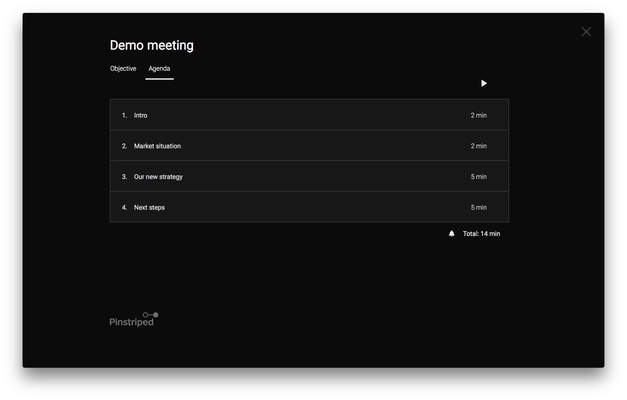
Task: Open the Intro agenda item
Action: pos(141,116)
